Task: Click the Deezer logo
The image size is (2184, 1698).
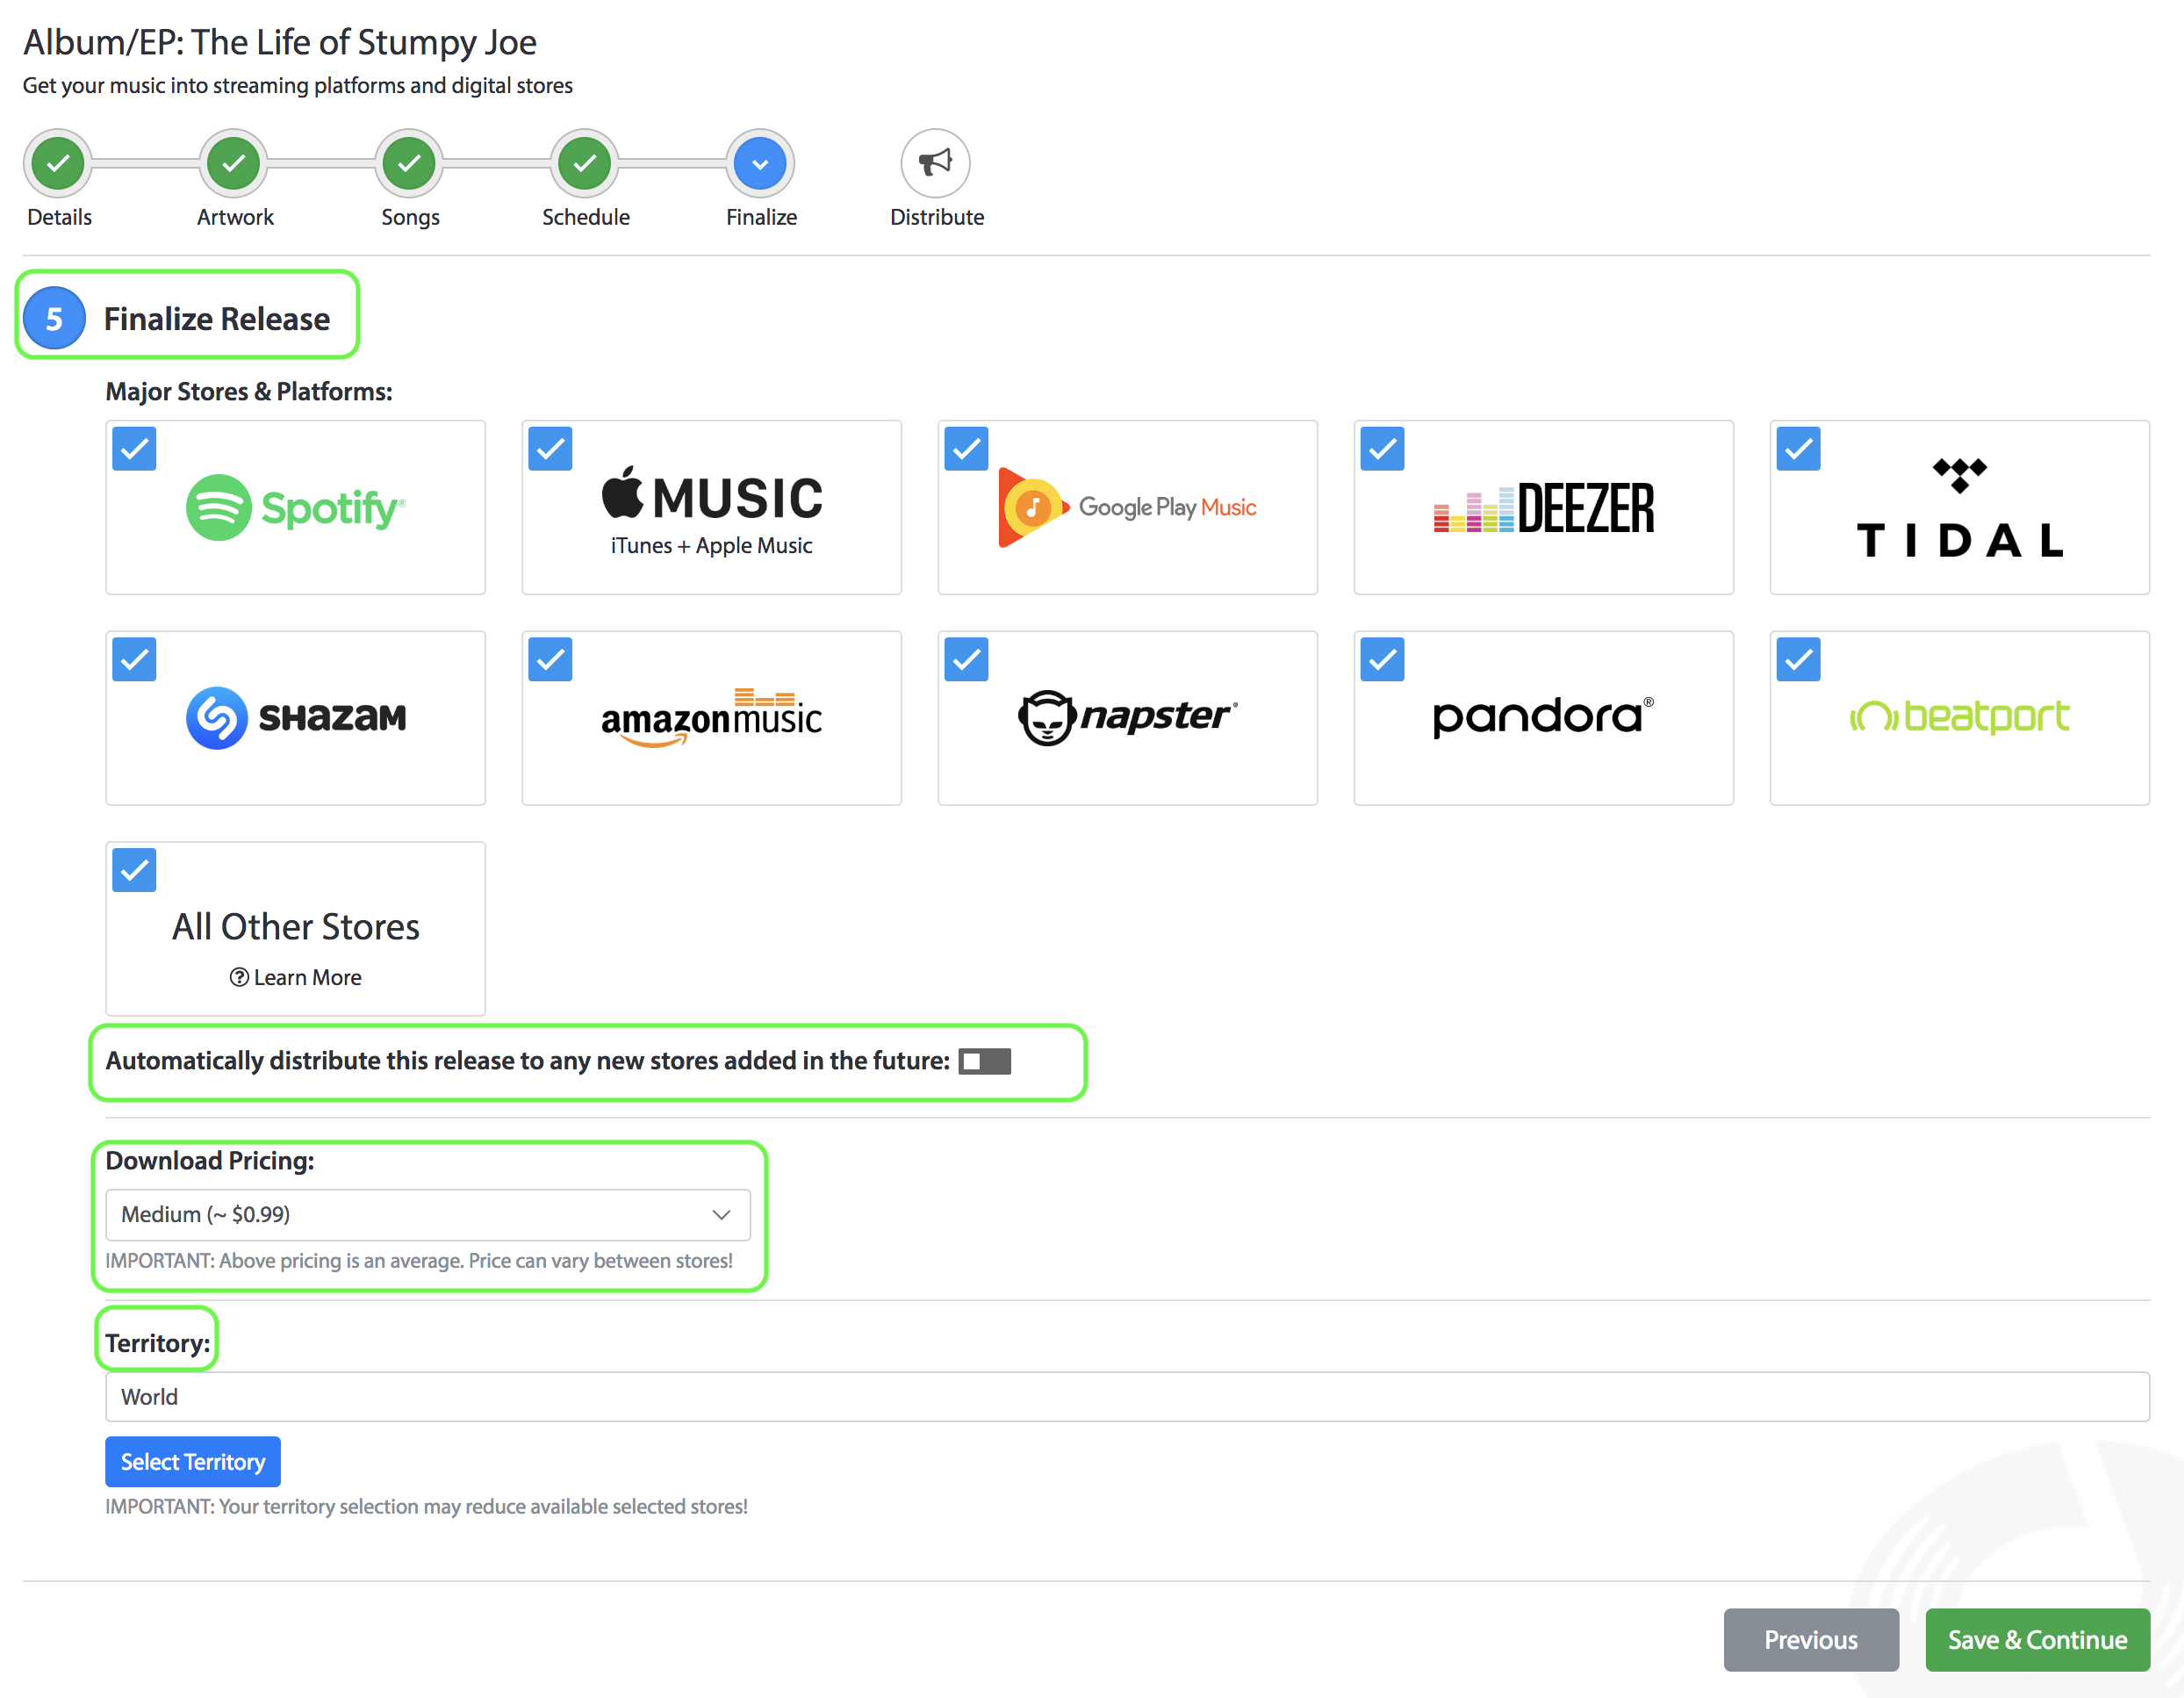Action: (1544, 507)
